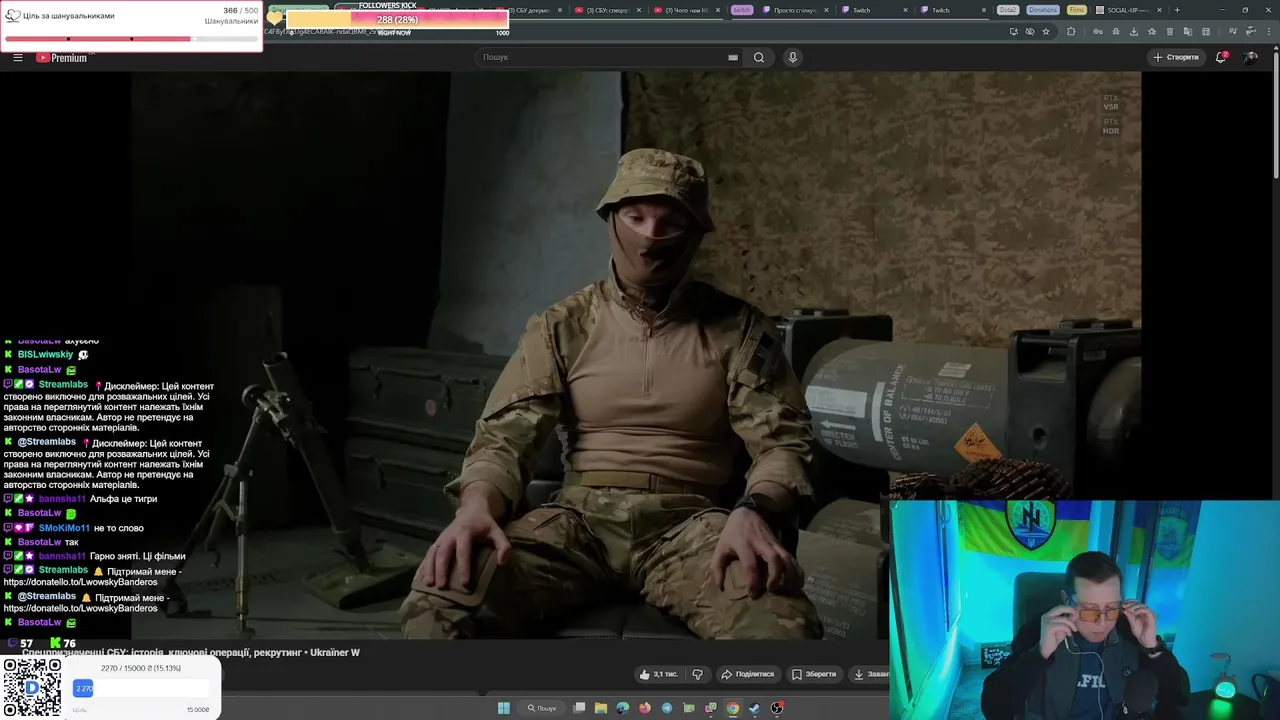Expand the Films tab group
Screen dimensions: 1280x720
pos(1076,10)
